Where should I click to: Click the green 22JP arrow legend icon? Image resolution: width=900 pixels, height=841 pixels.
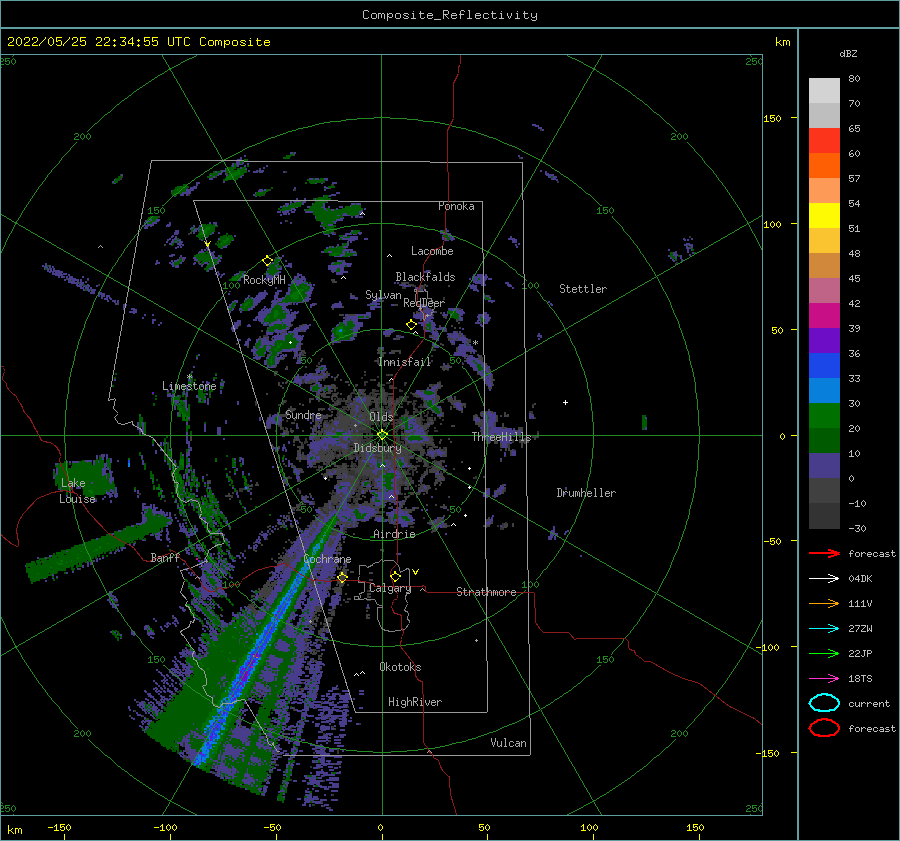(824, 653)
